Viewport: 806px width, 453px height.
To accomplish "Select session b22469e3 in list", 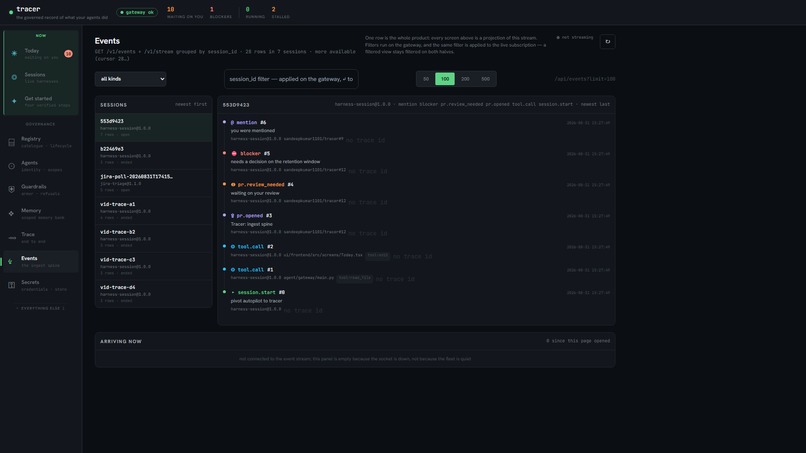I will pyautogui.click(x=154, y=155).
